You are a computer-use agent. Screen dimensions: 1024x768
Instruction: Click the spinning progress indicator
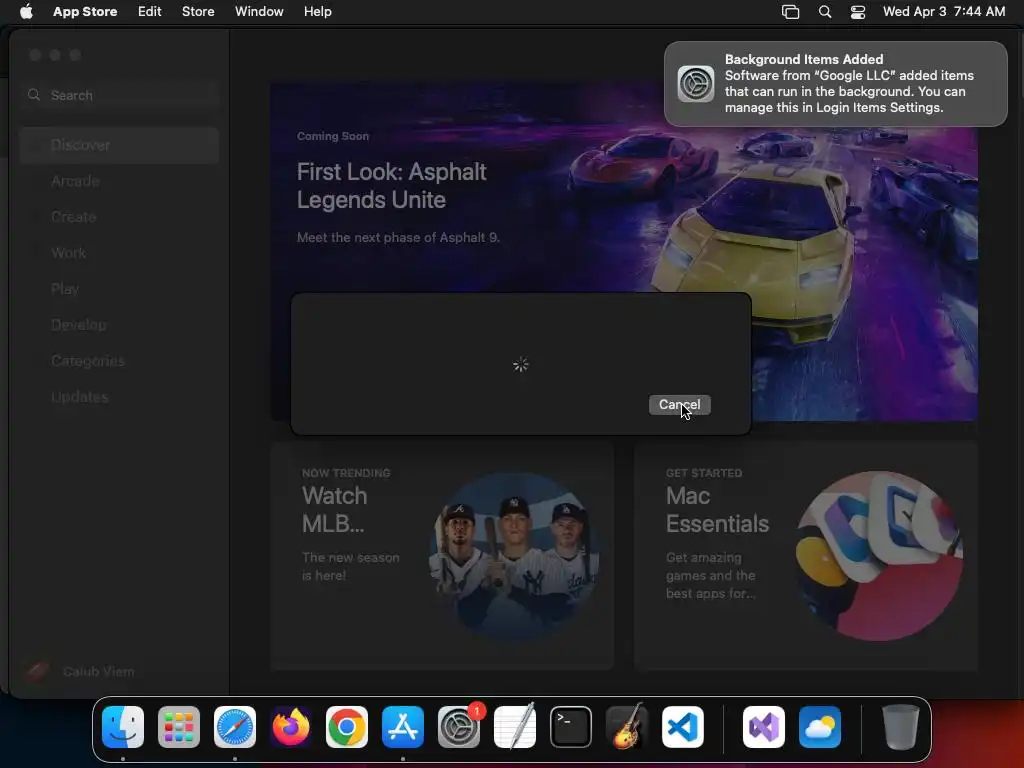(520, 364)
